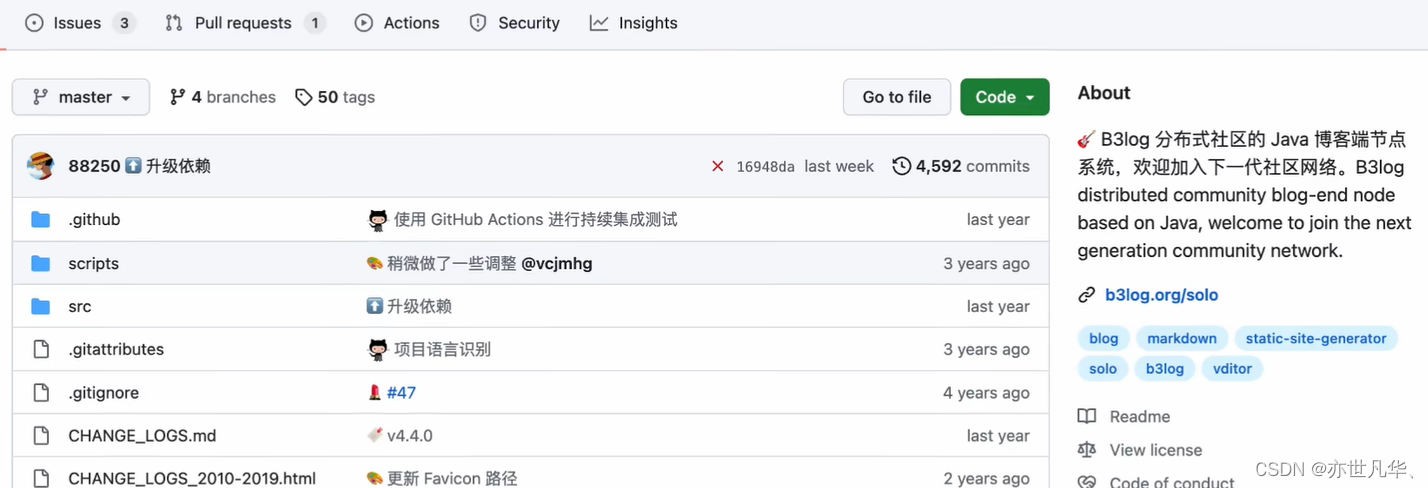
Task: Click the Issues count badge 3
Action: 124,23
